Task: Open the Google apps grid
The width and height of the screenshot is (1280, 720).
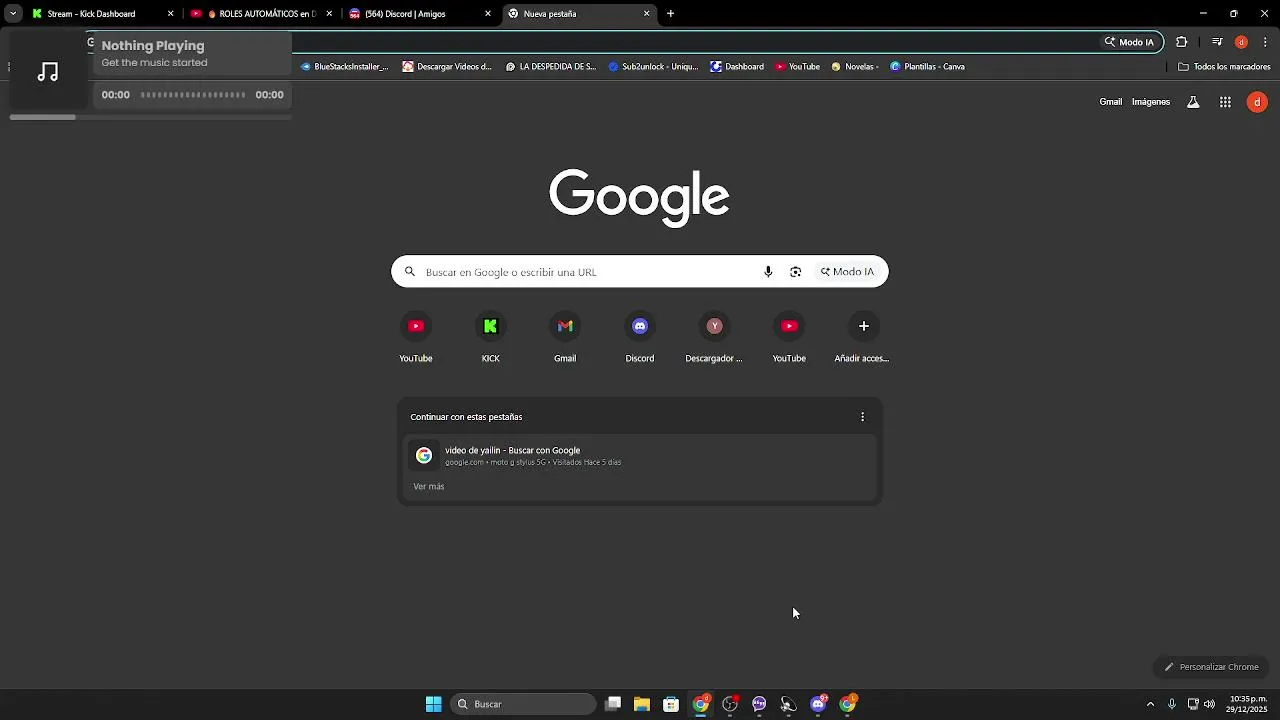Action: click(1225, 102)
